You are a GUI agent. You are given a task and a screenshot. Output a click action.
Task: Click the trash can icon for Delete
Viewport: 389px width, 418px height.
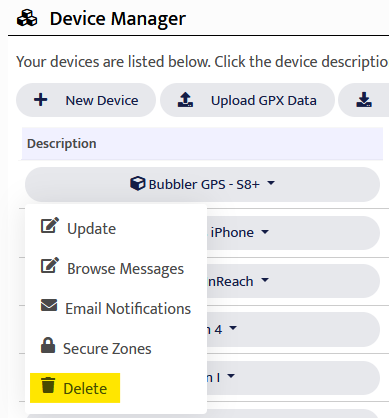(x=48, y=385)
